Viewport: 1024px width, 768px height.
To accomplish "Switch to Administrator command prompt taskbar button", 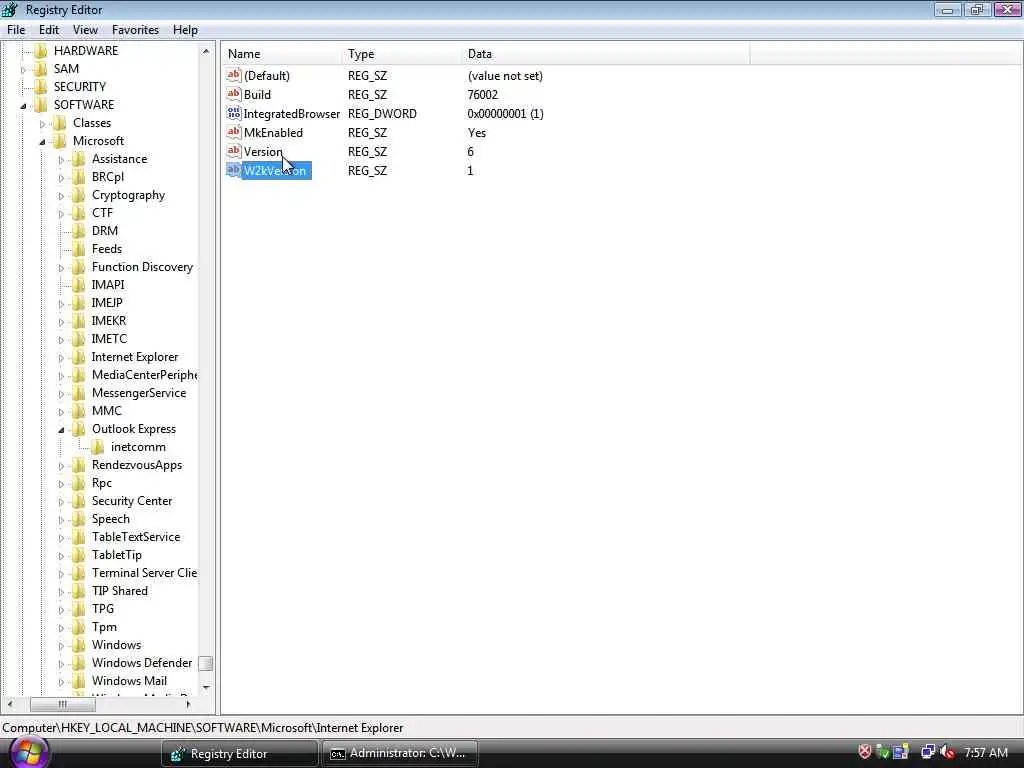I will [x=400, y=754].
